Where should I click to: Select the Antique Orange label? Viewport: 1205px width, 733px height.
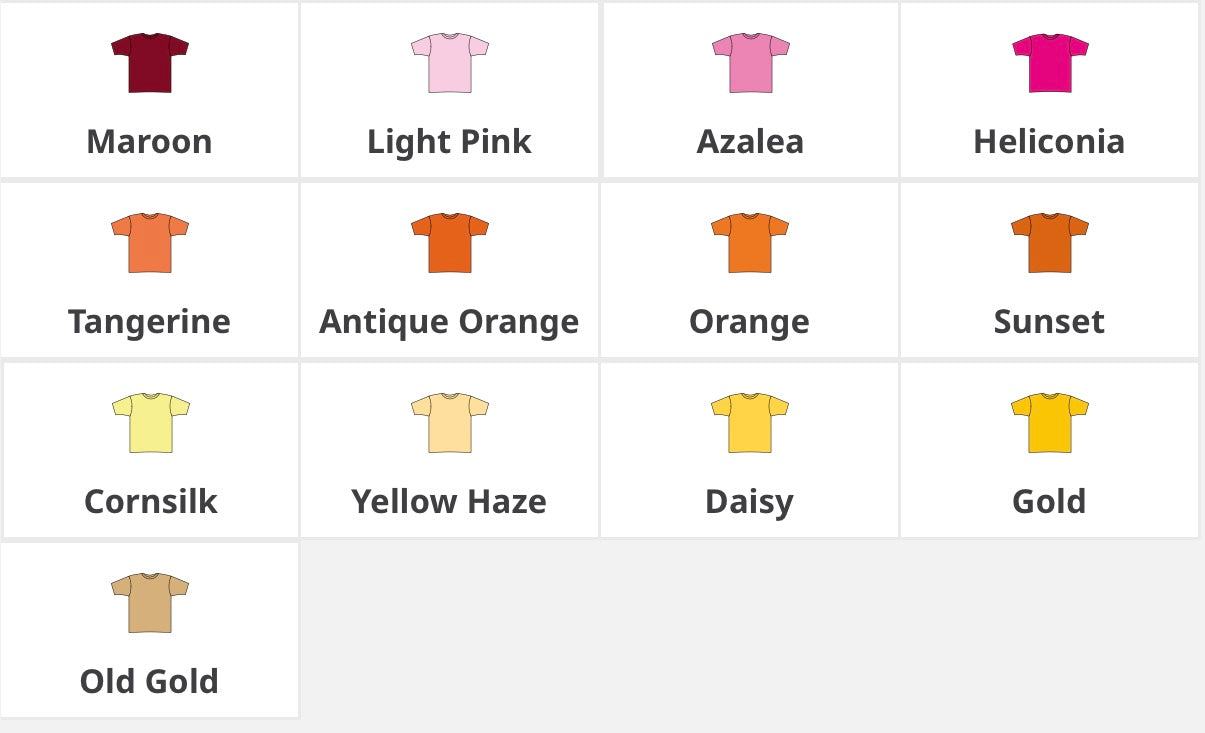click(x=449, y=322)
